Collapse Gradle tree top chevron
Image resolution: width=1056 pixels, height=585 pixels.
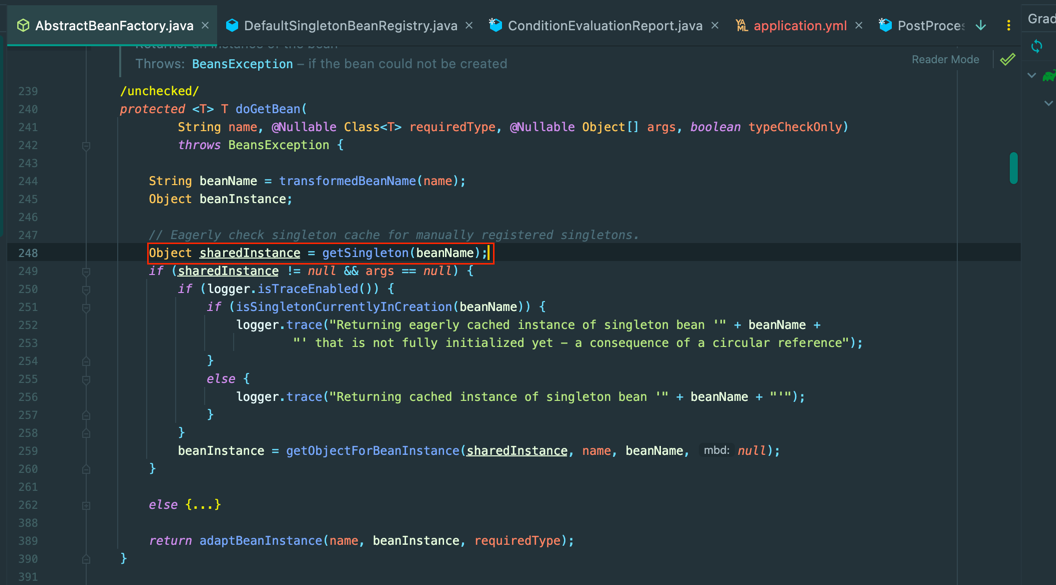click(x=1032, y=75)
